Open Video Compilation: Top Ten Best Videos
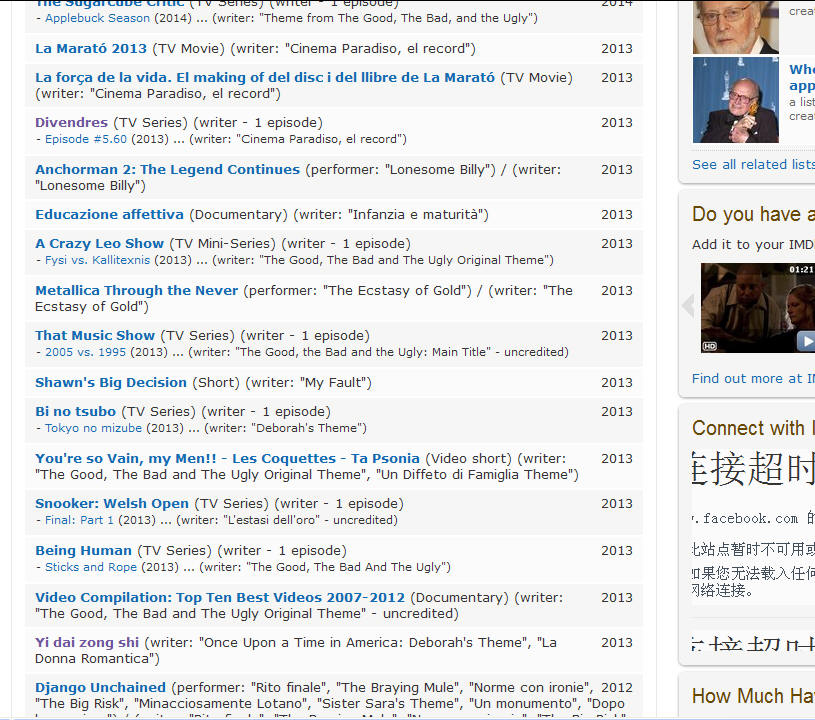The image size is (815, 720). click(220, 598)
